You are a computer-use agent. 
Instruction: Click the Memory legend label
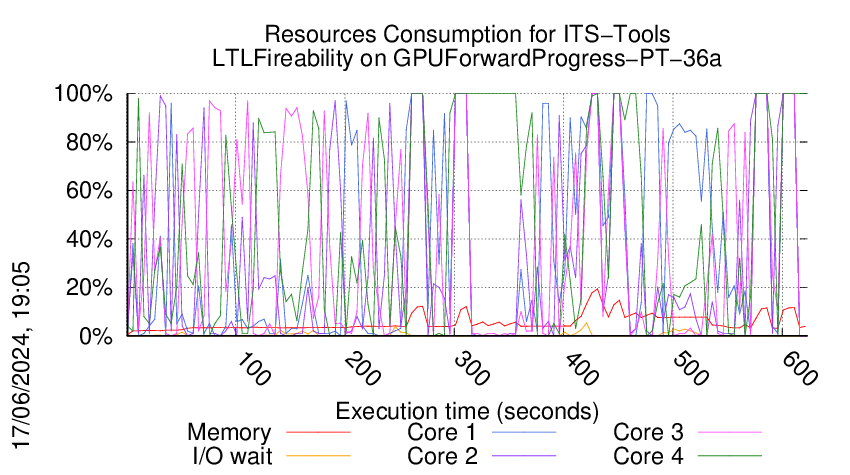(x=229, y=433)
